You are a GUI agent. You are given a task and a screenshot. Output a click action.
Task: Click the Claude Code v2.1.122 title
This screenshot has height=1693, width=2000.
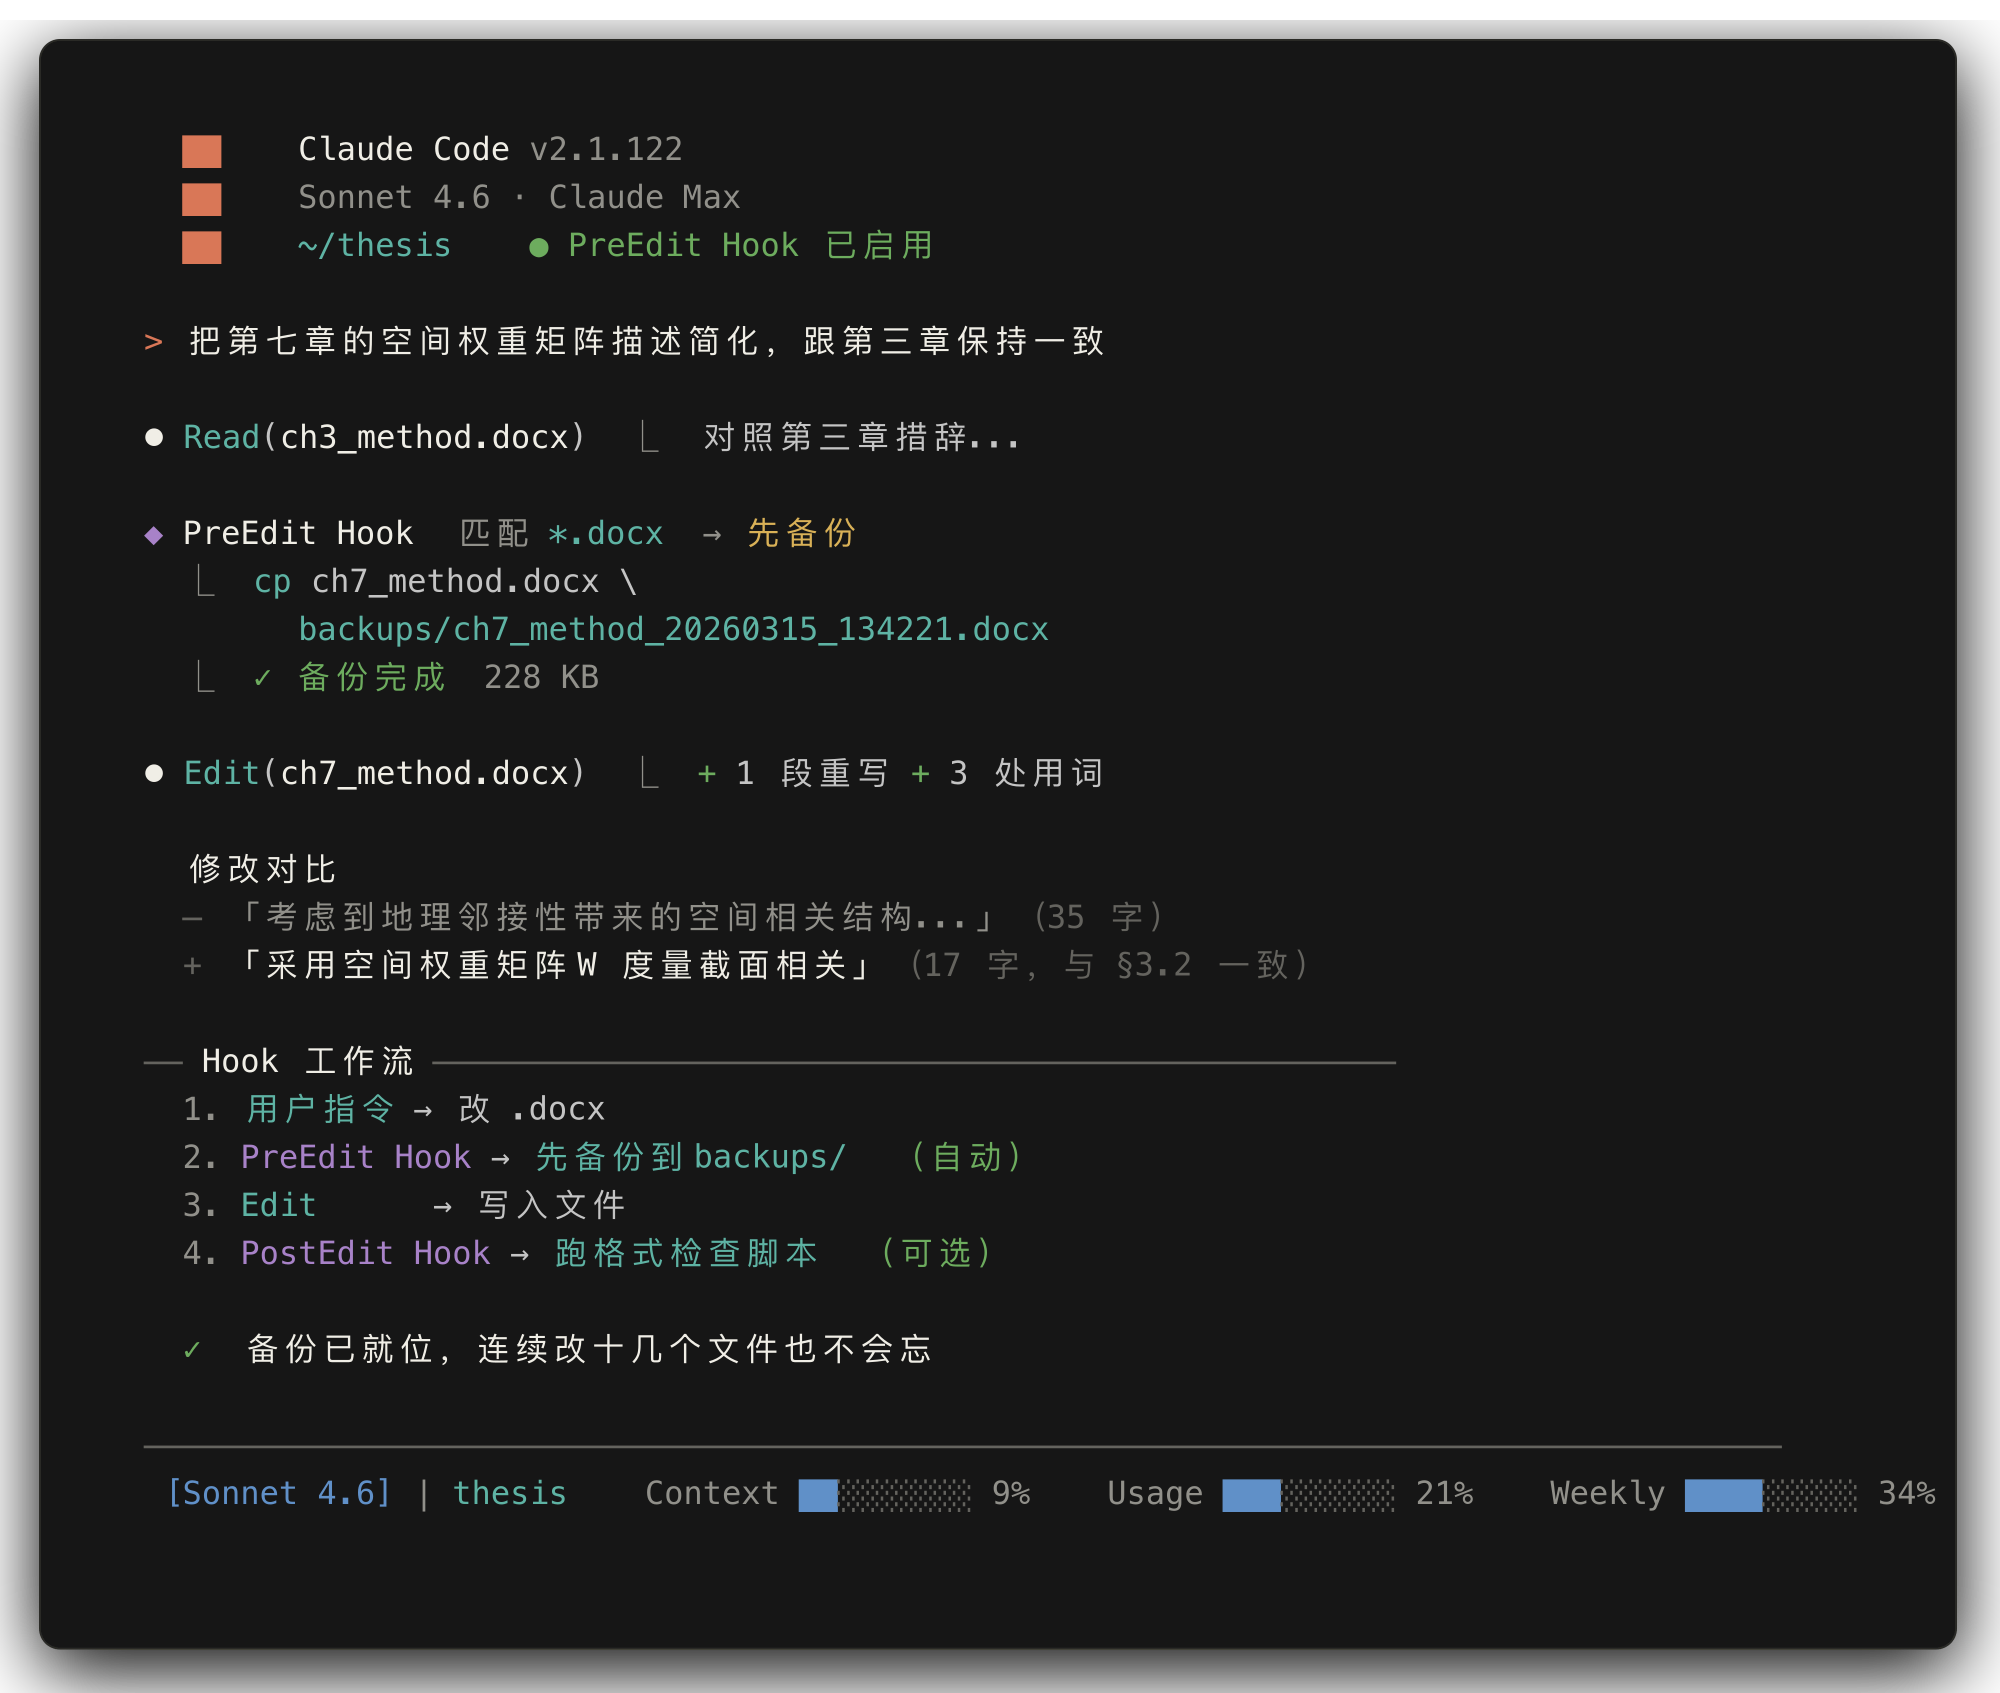tap(490, 149)
